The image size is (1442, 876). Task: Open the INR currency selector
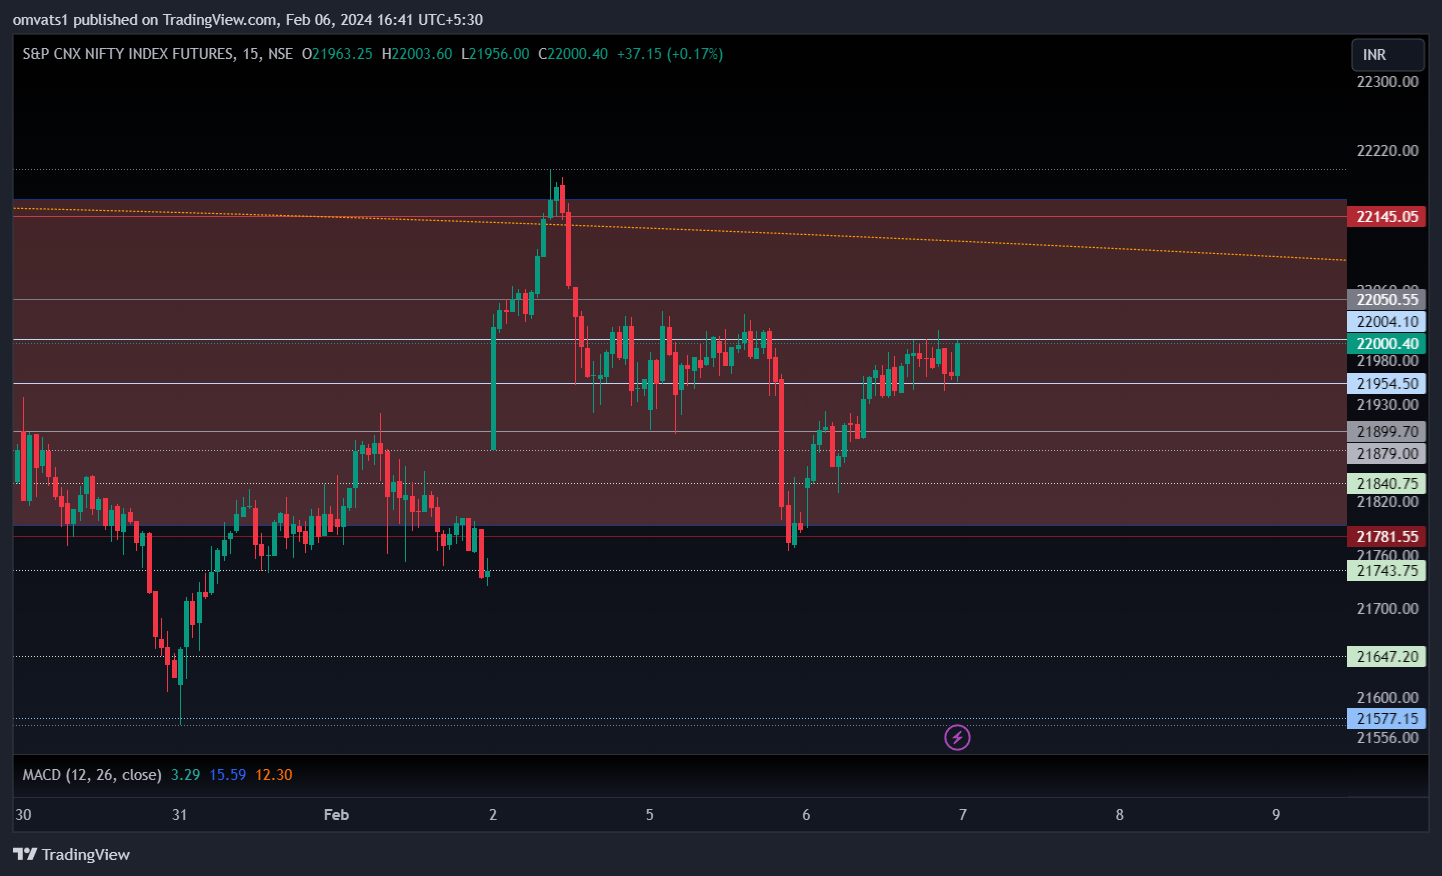click(x=1388, y=55)
